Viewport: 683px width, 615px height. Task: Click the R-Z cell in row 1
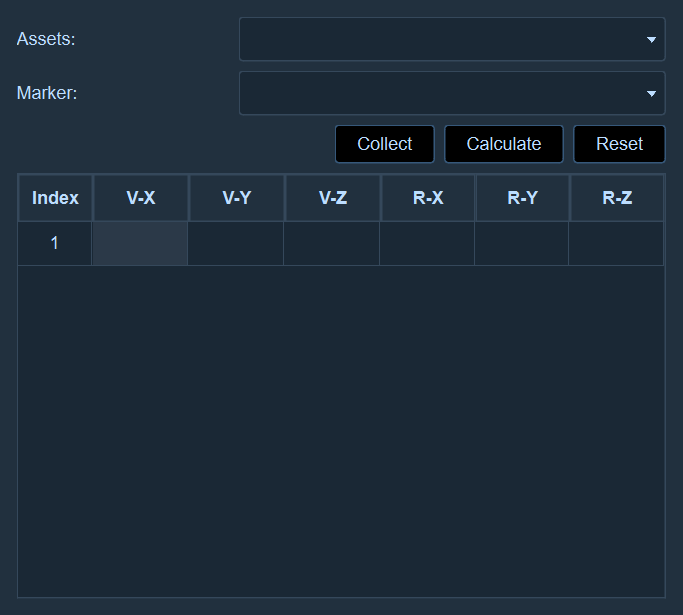tap(616, 243)
